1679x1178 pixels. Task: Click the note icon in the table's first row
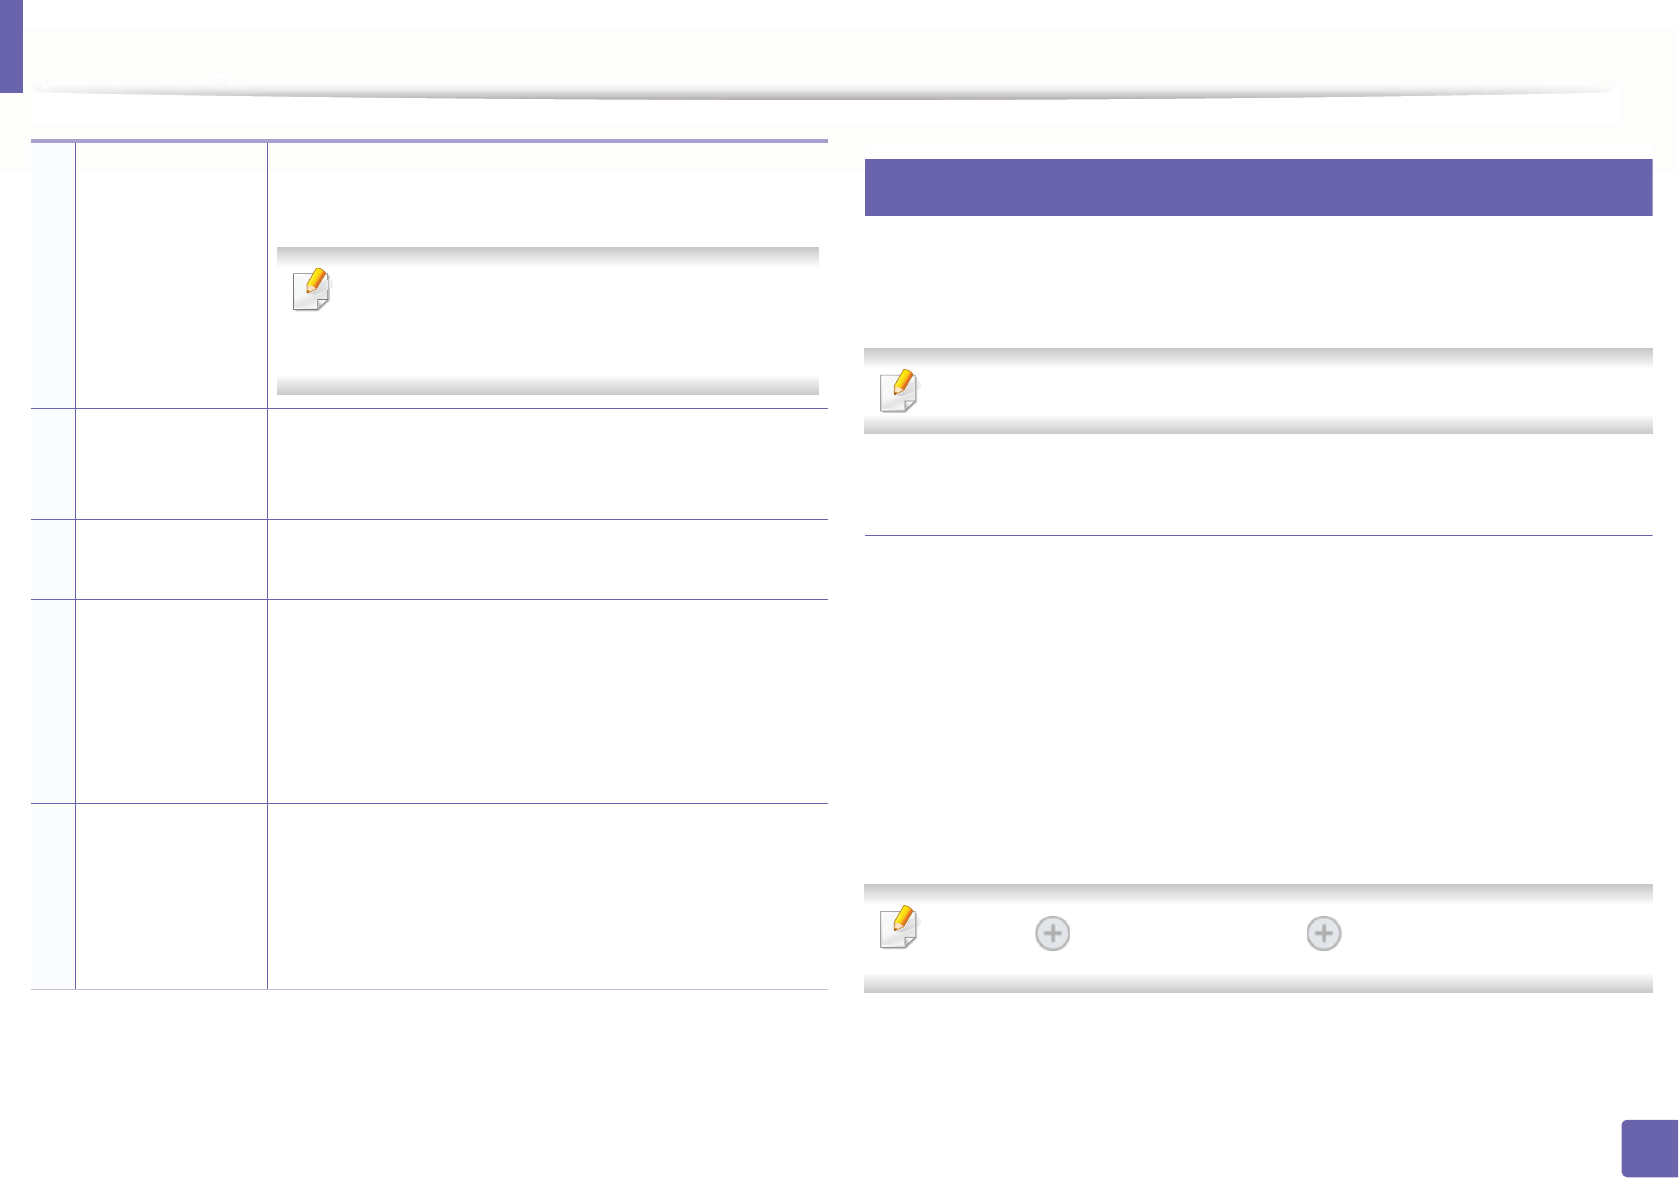311,290
